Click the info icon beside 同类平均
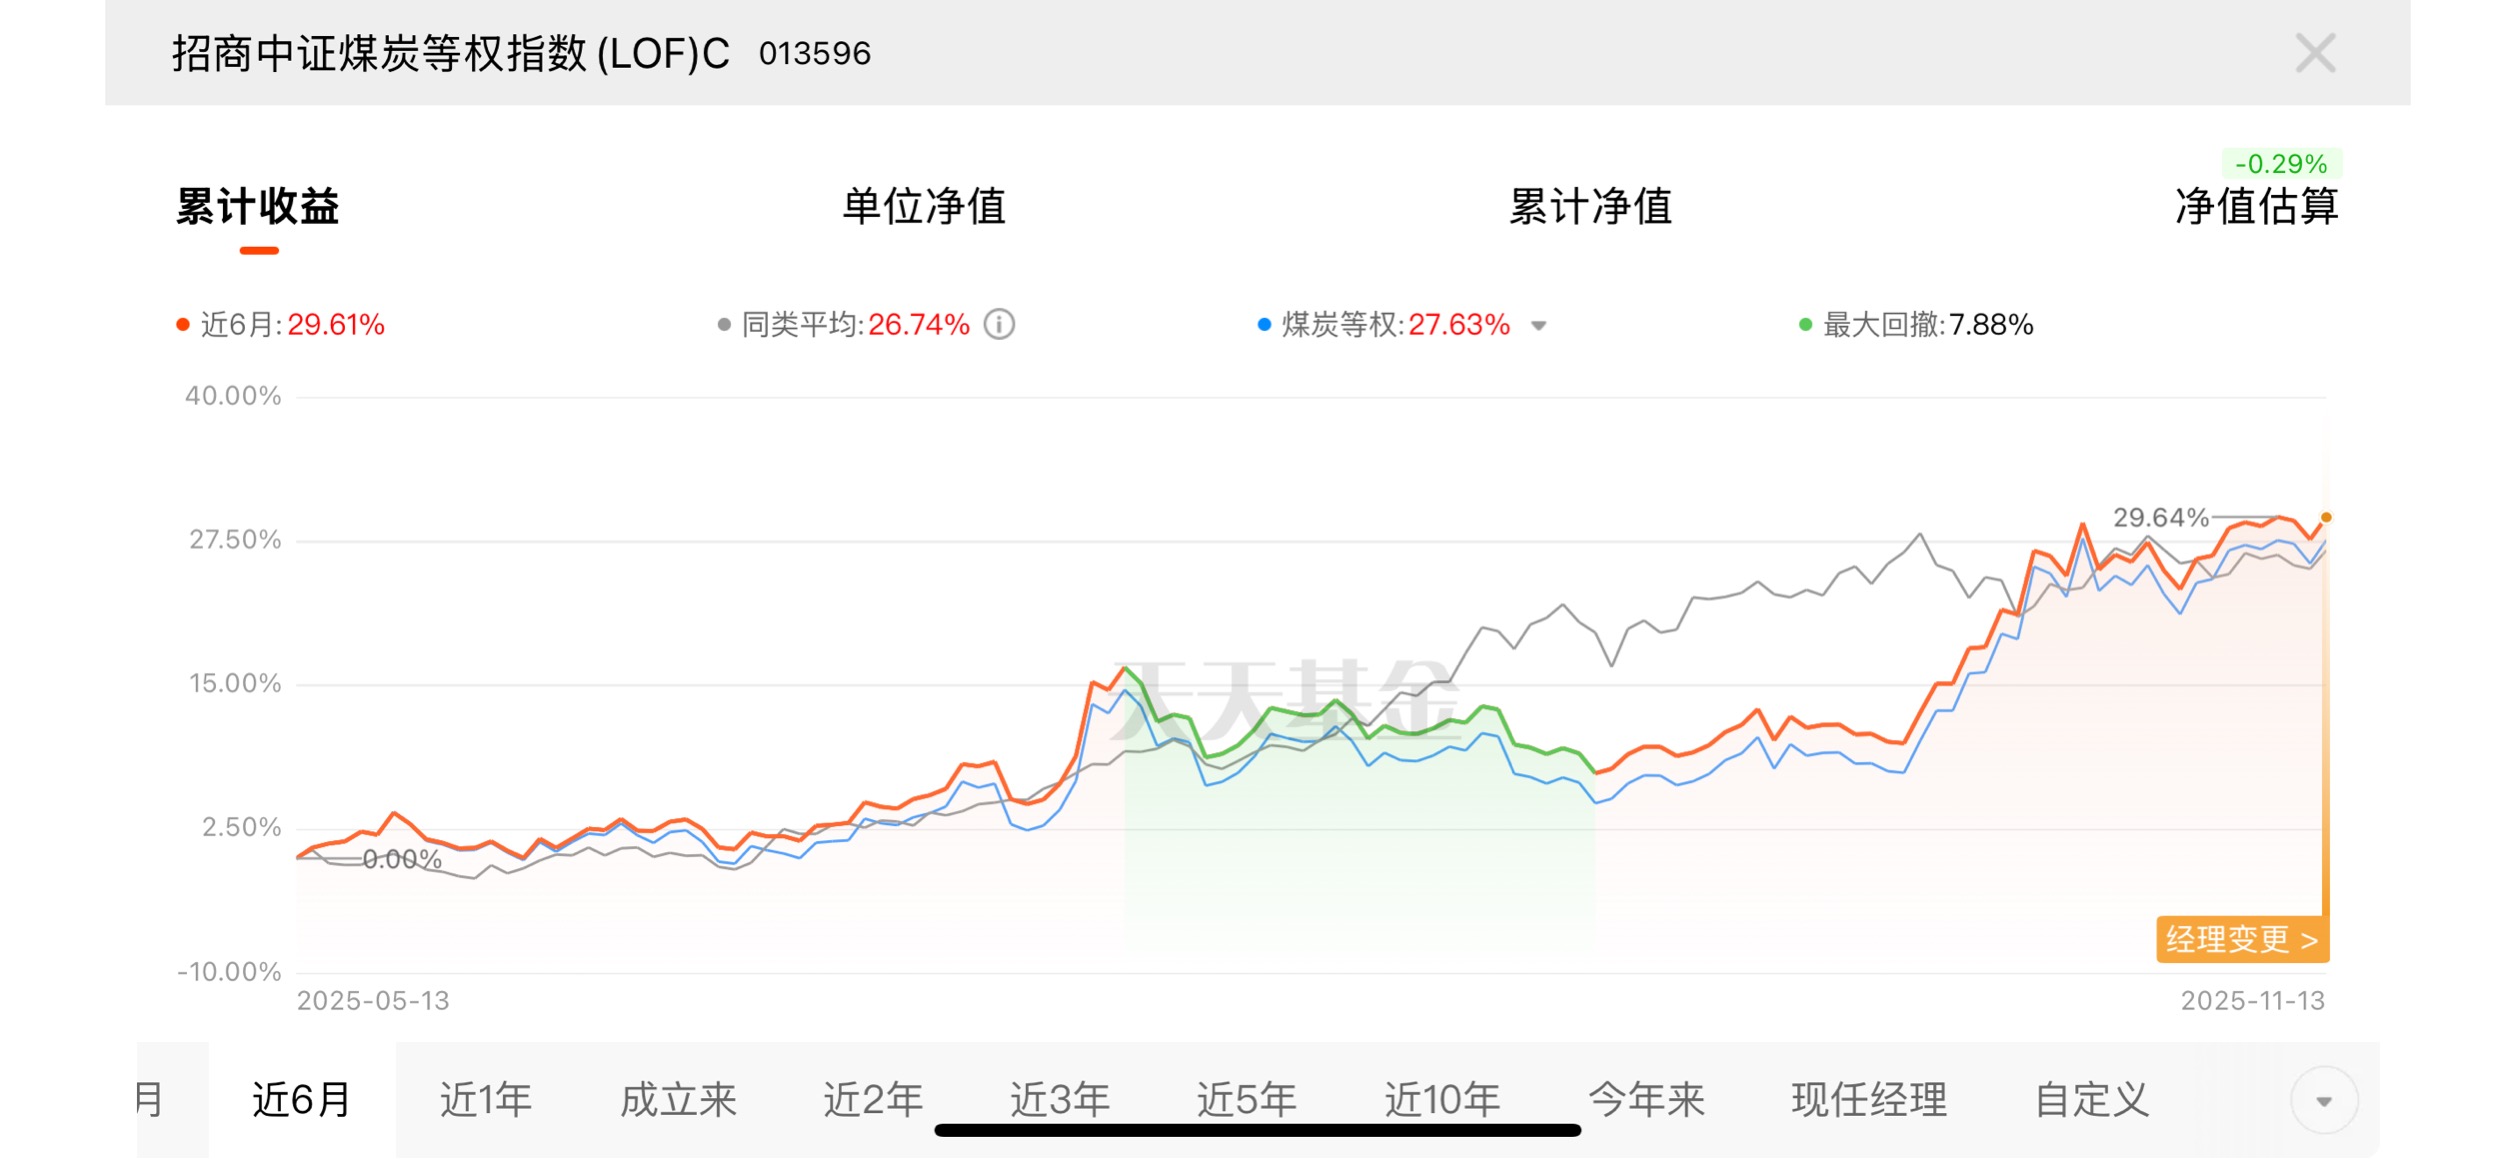This screenshot has height=1159, width=2517. coord(999,325)
